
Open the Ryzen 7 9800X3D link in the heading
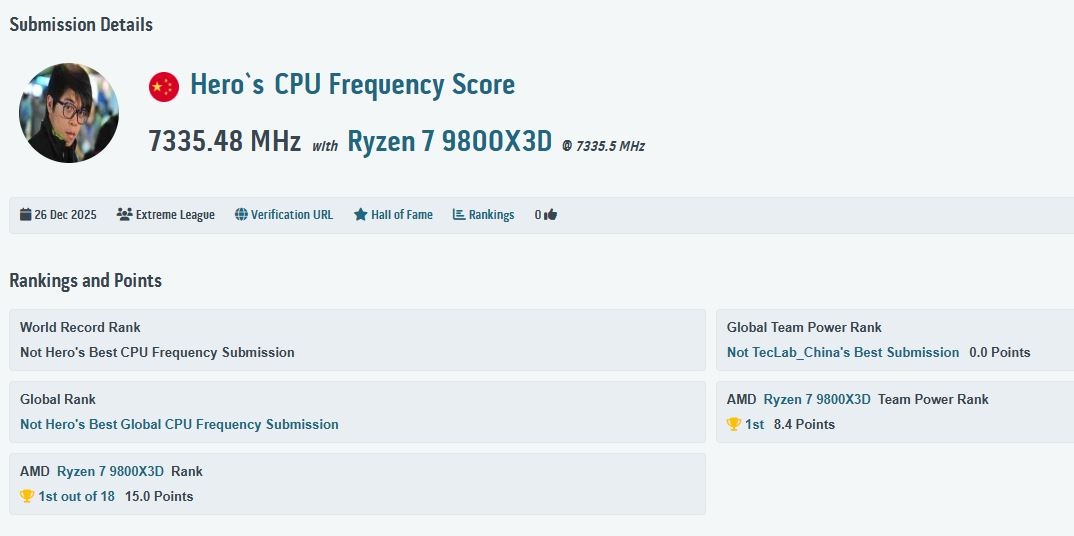pos(449,142)
